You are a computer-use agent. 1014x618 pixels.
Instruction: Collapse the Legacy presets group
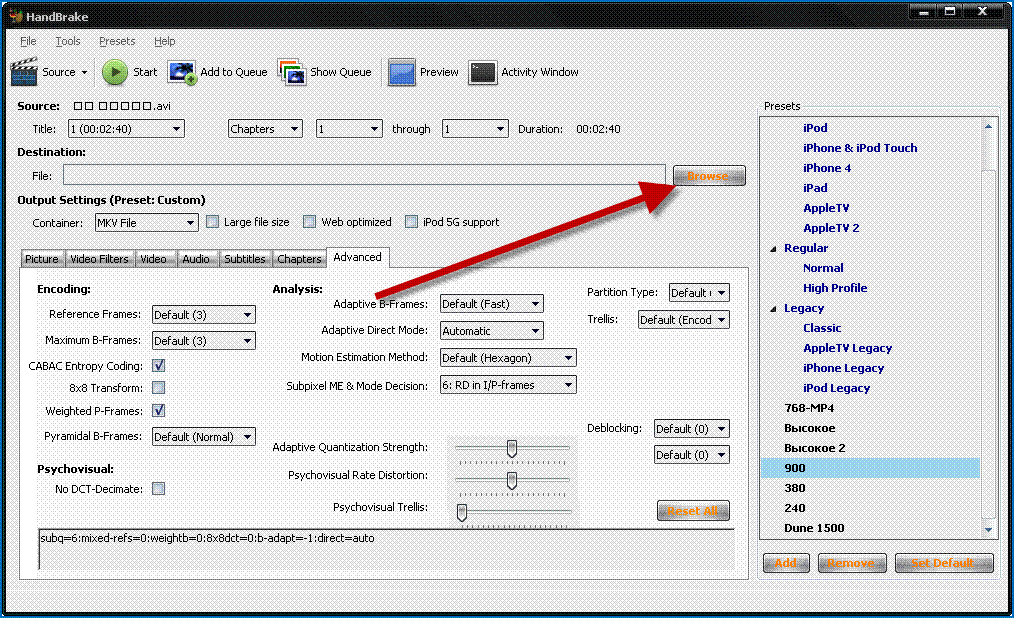(x=773, y=309)
